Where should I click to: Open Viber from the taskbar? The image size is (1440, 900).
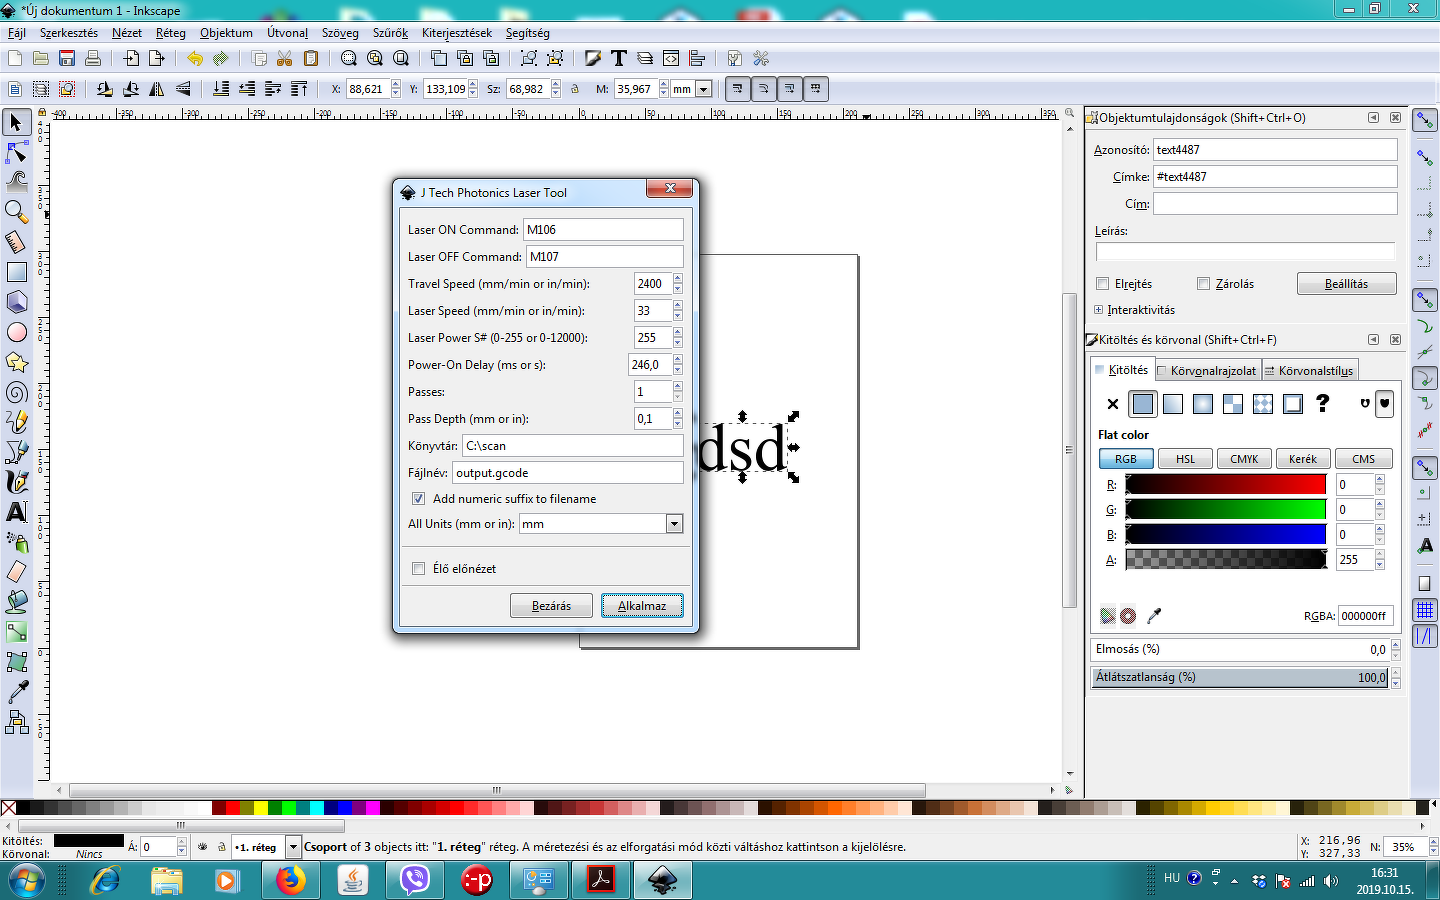414,880
